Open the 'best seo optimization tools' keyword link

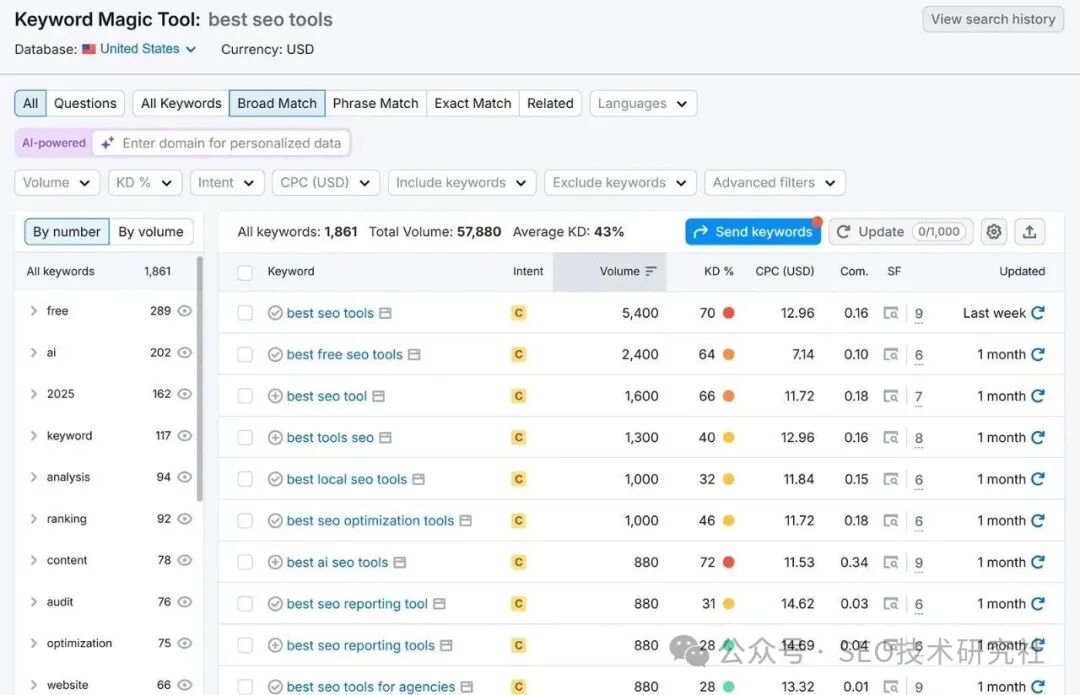pyautogui.click(x=370, y=521)
